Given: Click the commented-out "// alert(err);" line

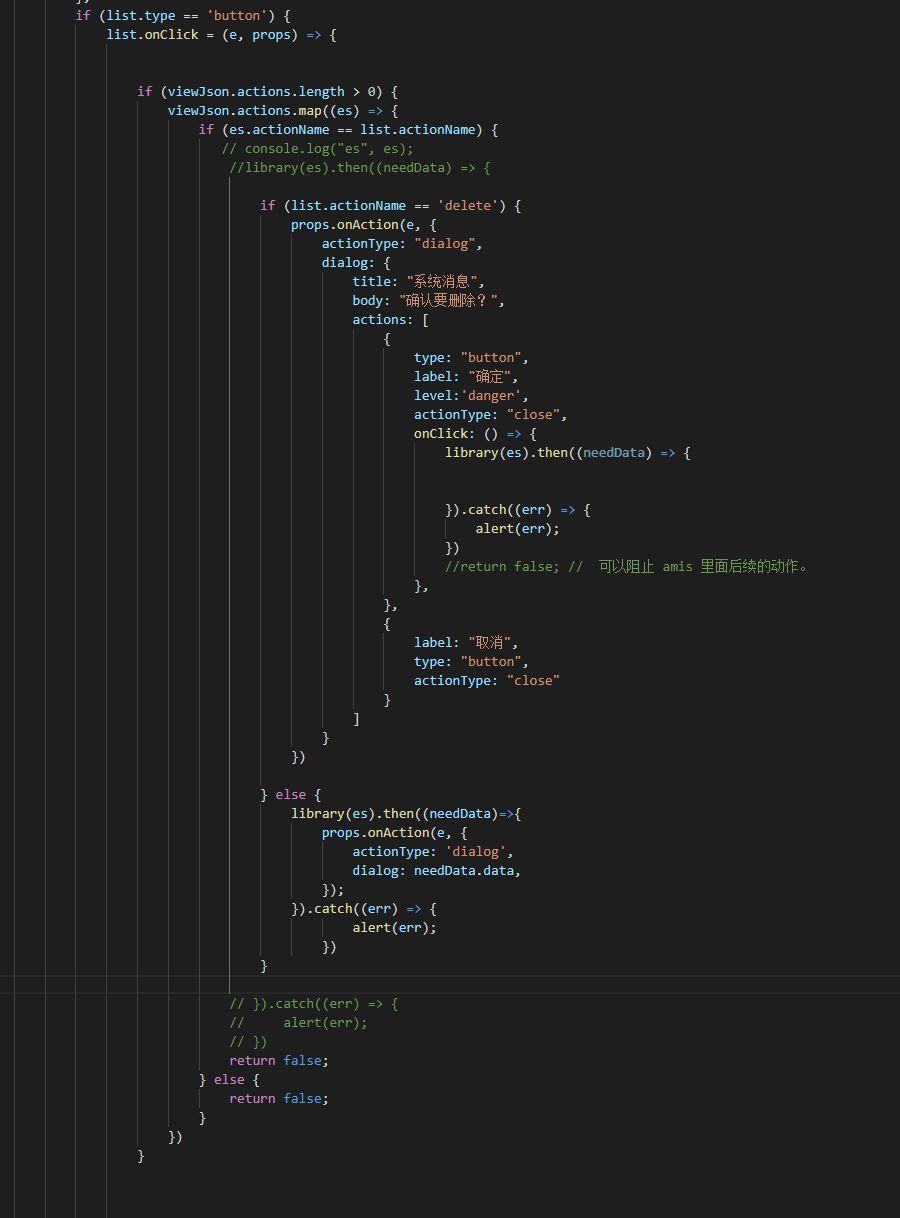Looking at the screenshot, I should pos(299,1023).
